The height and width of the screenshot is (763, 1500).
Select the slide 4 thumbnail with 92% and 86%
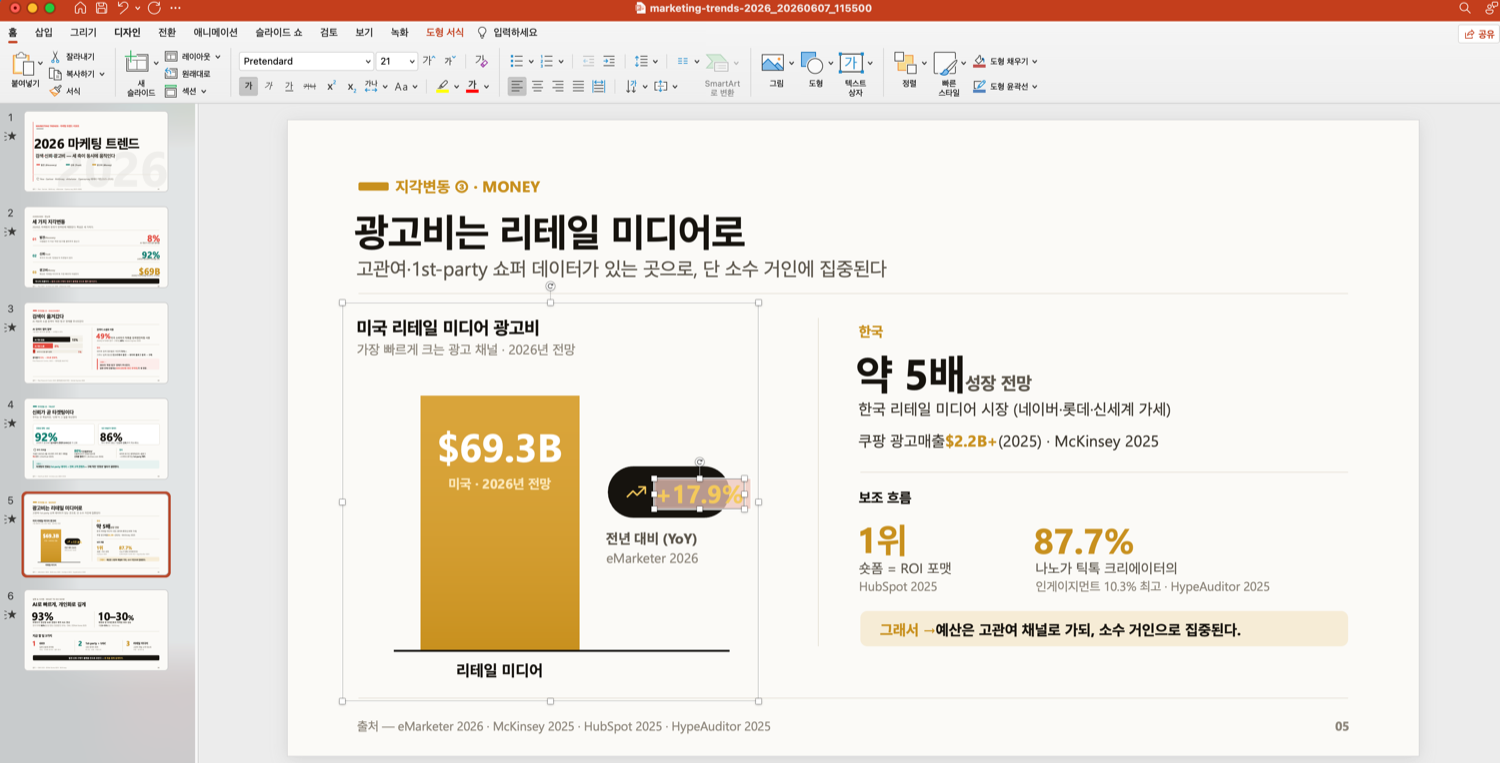pos(96,439)
